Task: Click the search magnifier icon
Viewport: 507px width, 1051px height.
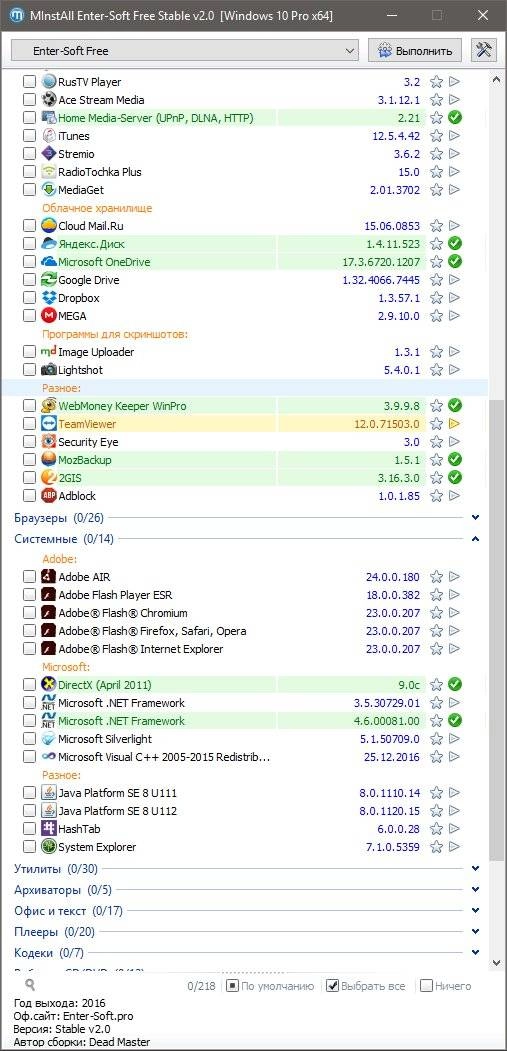Action: 30,985
